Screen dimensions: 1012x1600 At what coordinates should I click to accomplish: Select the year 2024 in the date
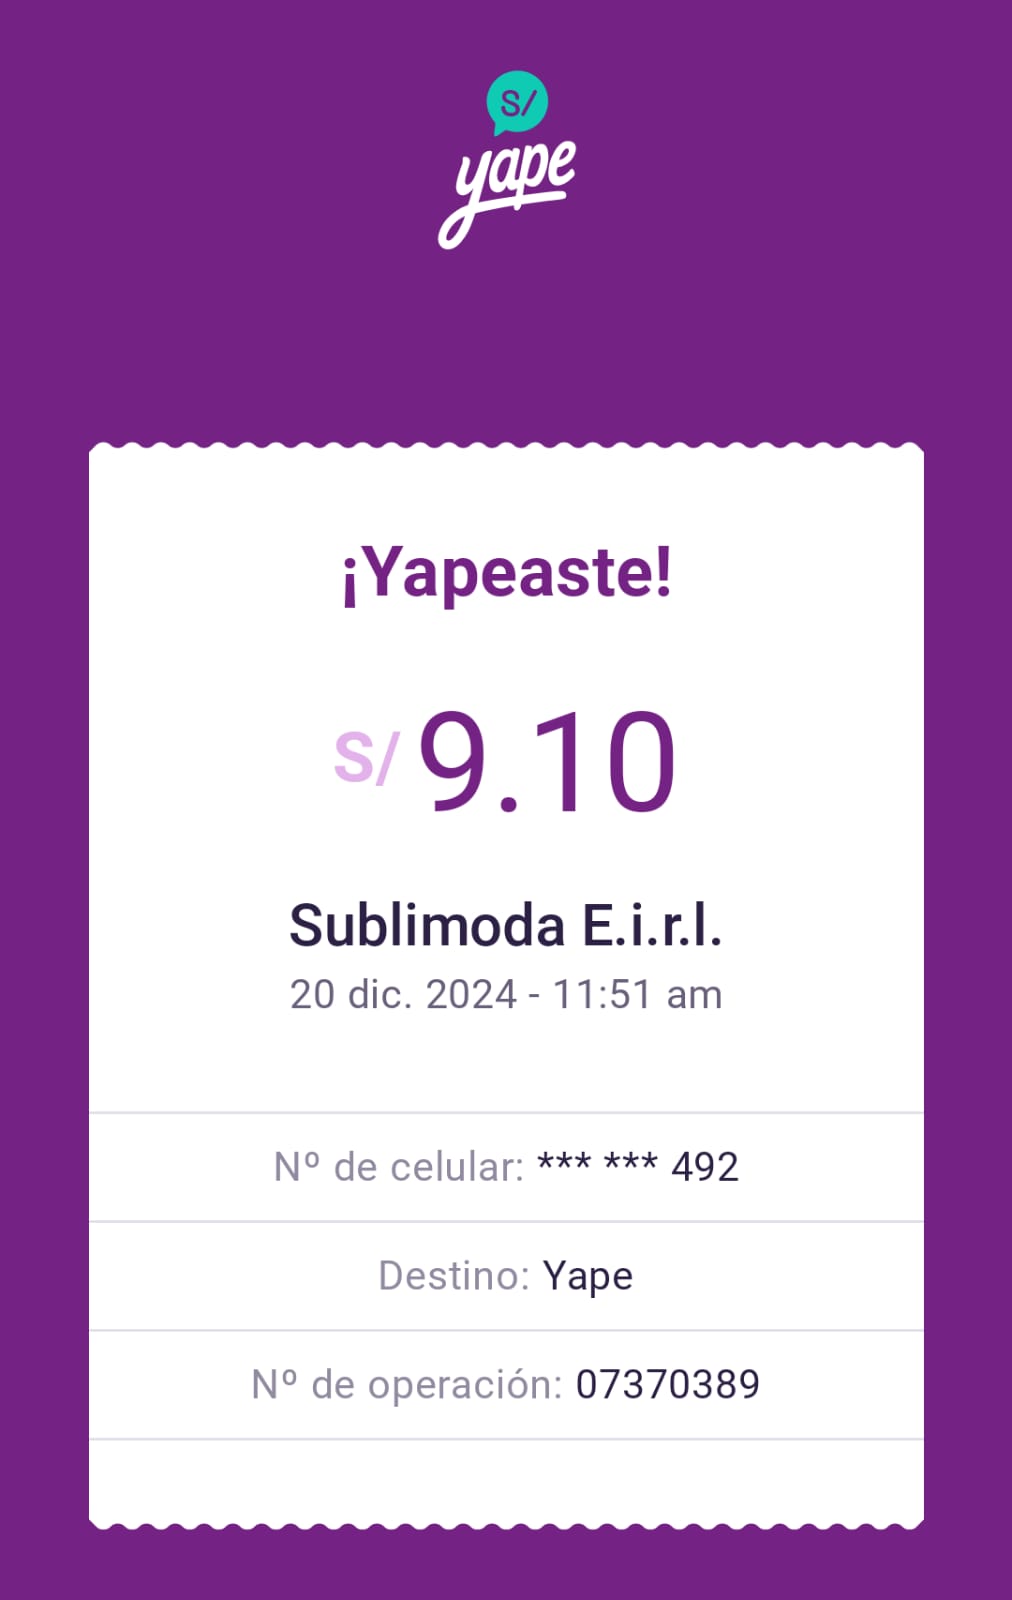pyautogui.click(x=471, y=995)
